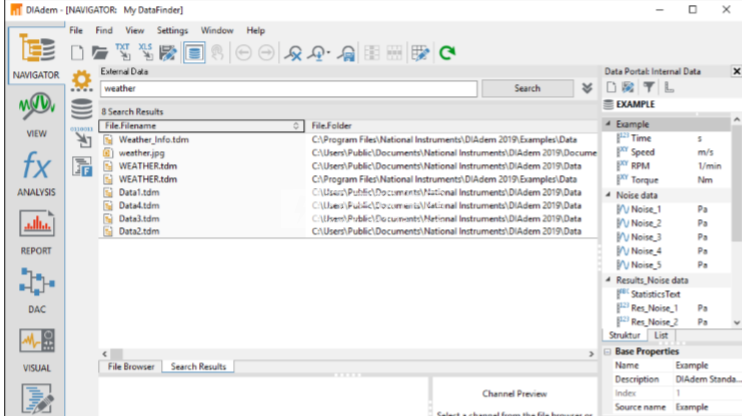Click the clear search magnifier icon

[x=293, y=53]
